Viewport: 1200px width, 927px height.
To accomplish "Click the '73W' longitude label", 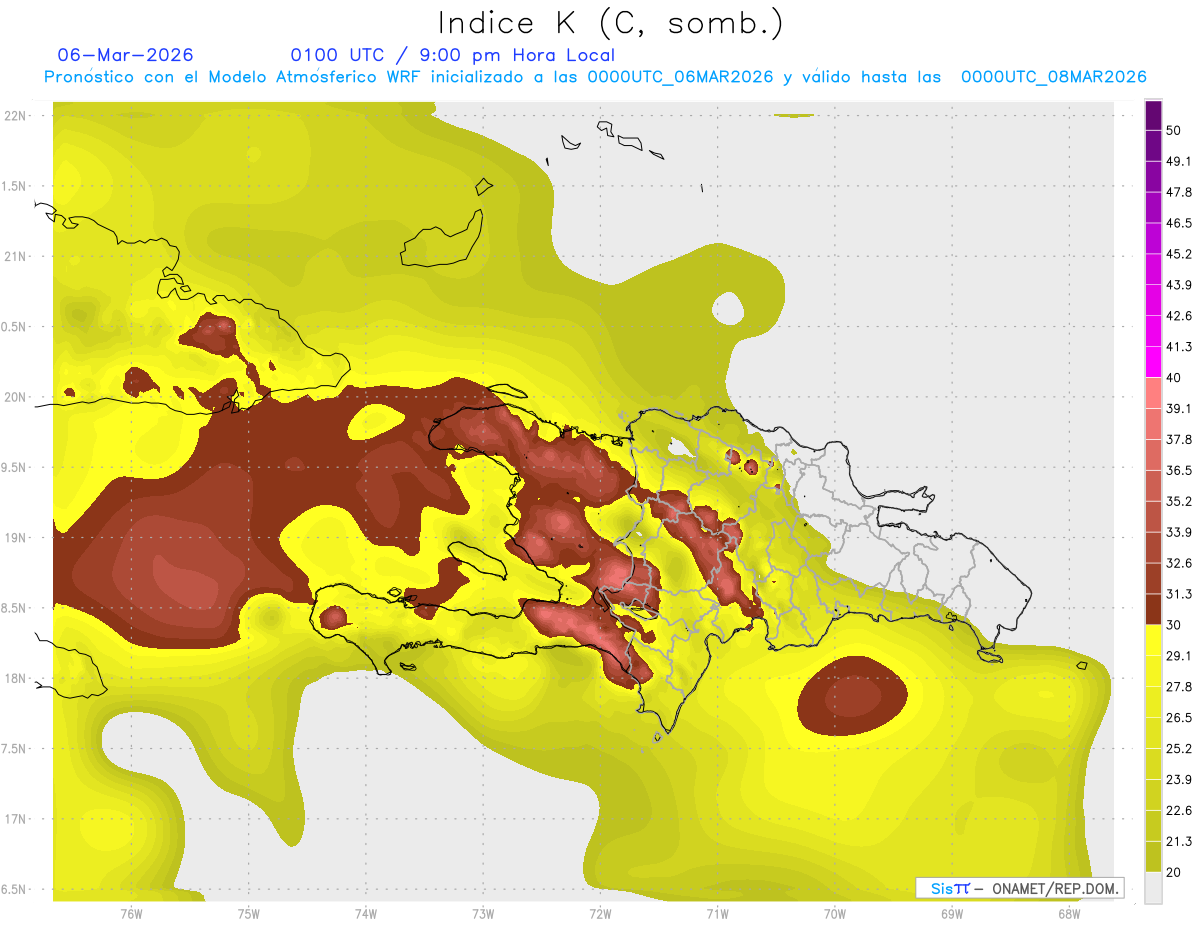I will (x=483, y=914).
